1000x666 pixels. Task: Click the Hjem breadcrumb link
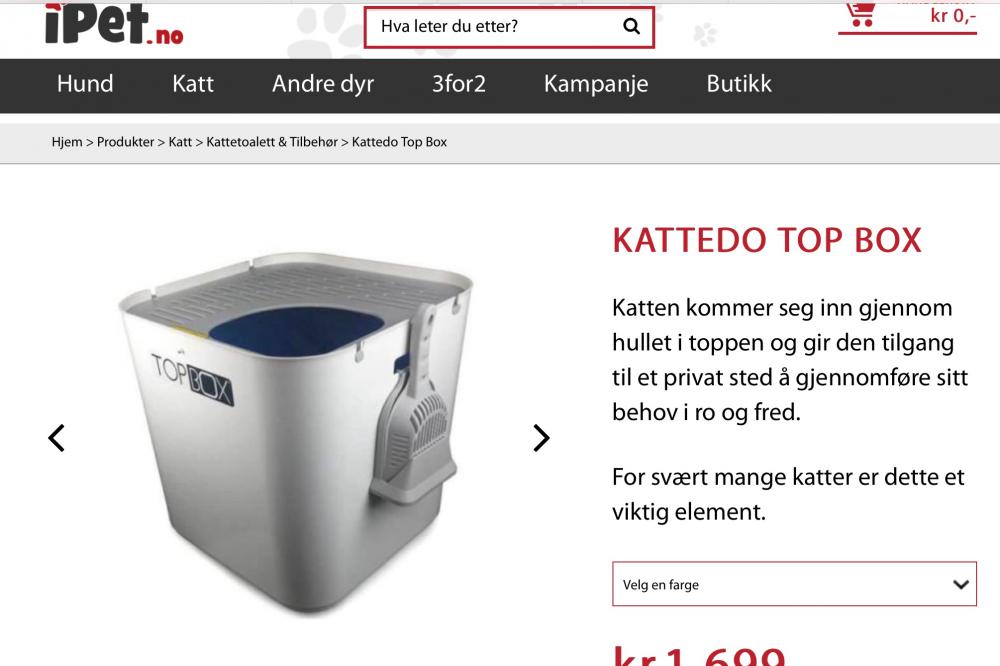(67, 142)
